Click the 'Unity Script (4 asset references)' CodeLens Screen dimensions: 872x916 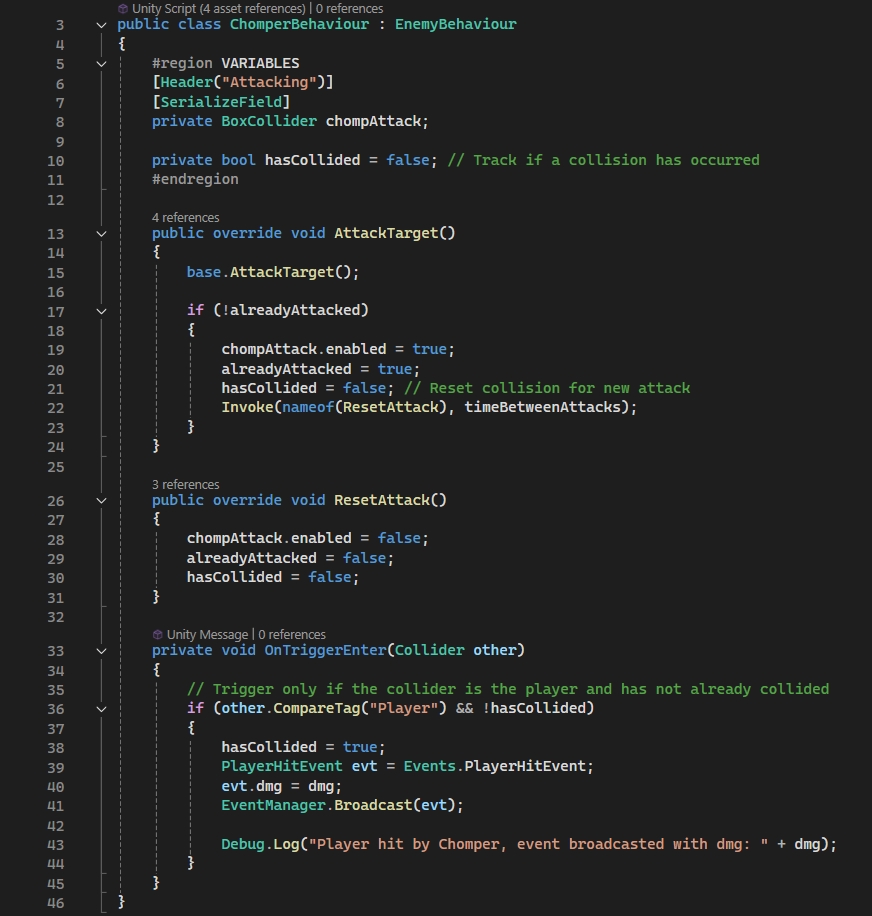(218, 9)
